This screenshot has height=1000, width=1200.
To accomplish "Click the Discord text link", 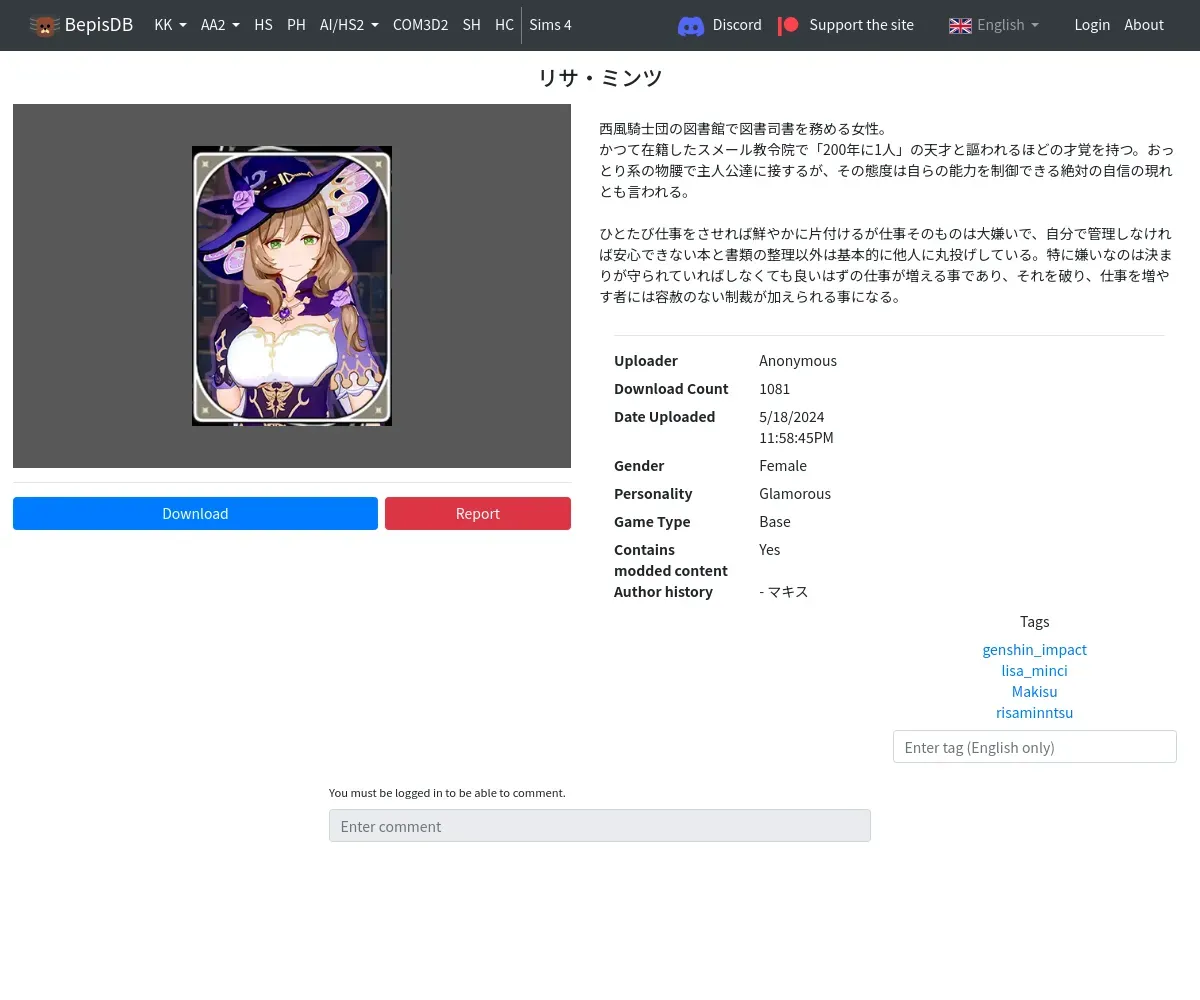I will tap(737, 25).
